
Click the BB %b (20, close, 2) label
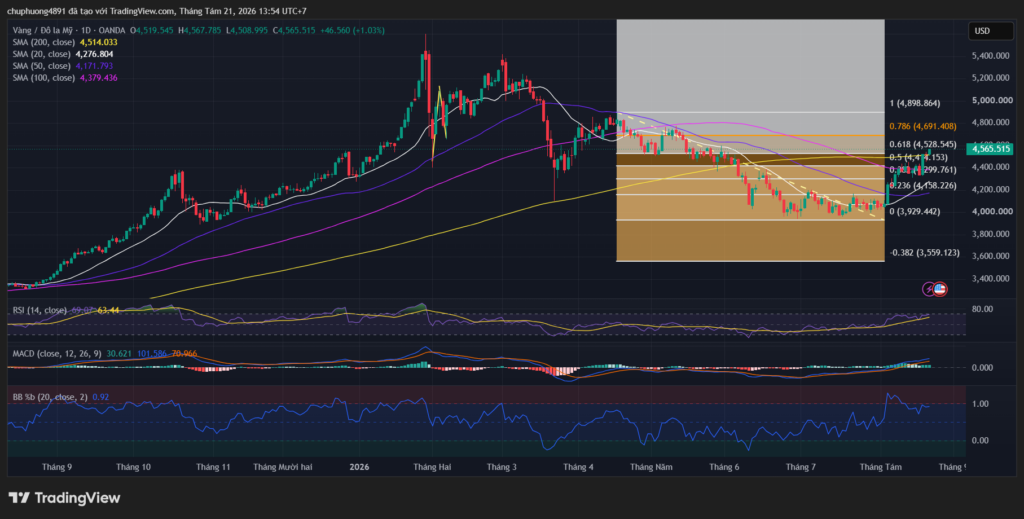[x=50, y=396]
